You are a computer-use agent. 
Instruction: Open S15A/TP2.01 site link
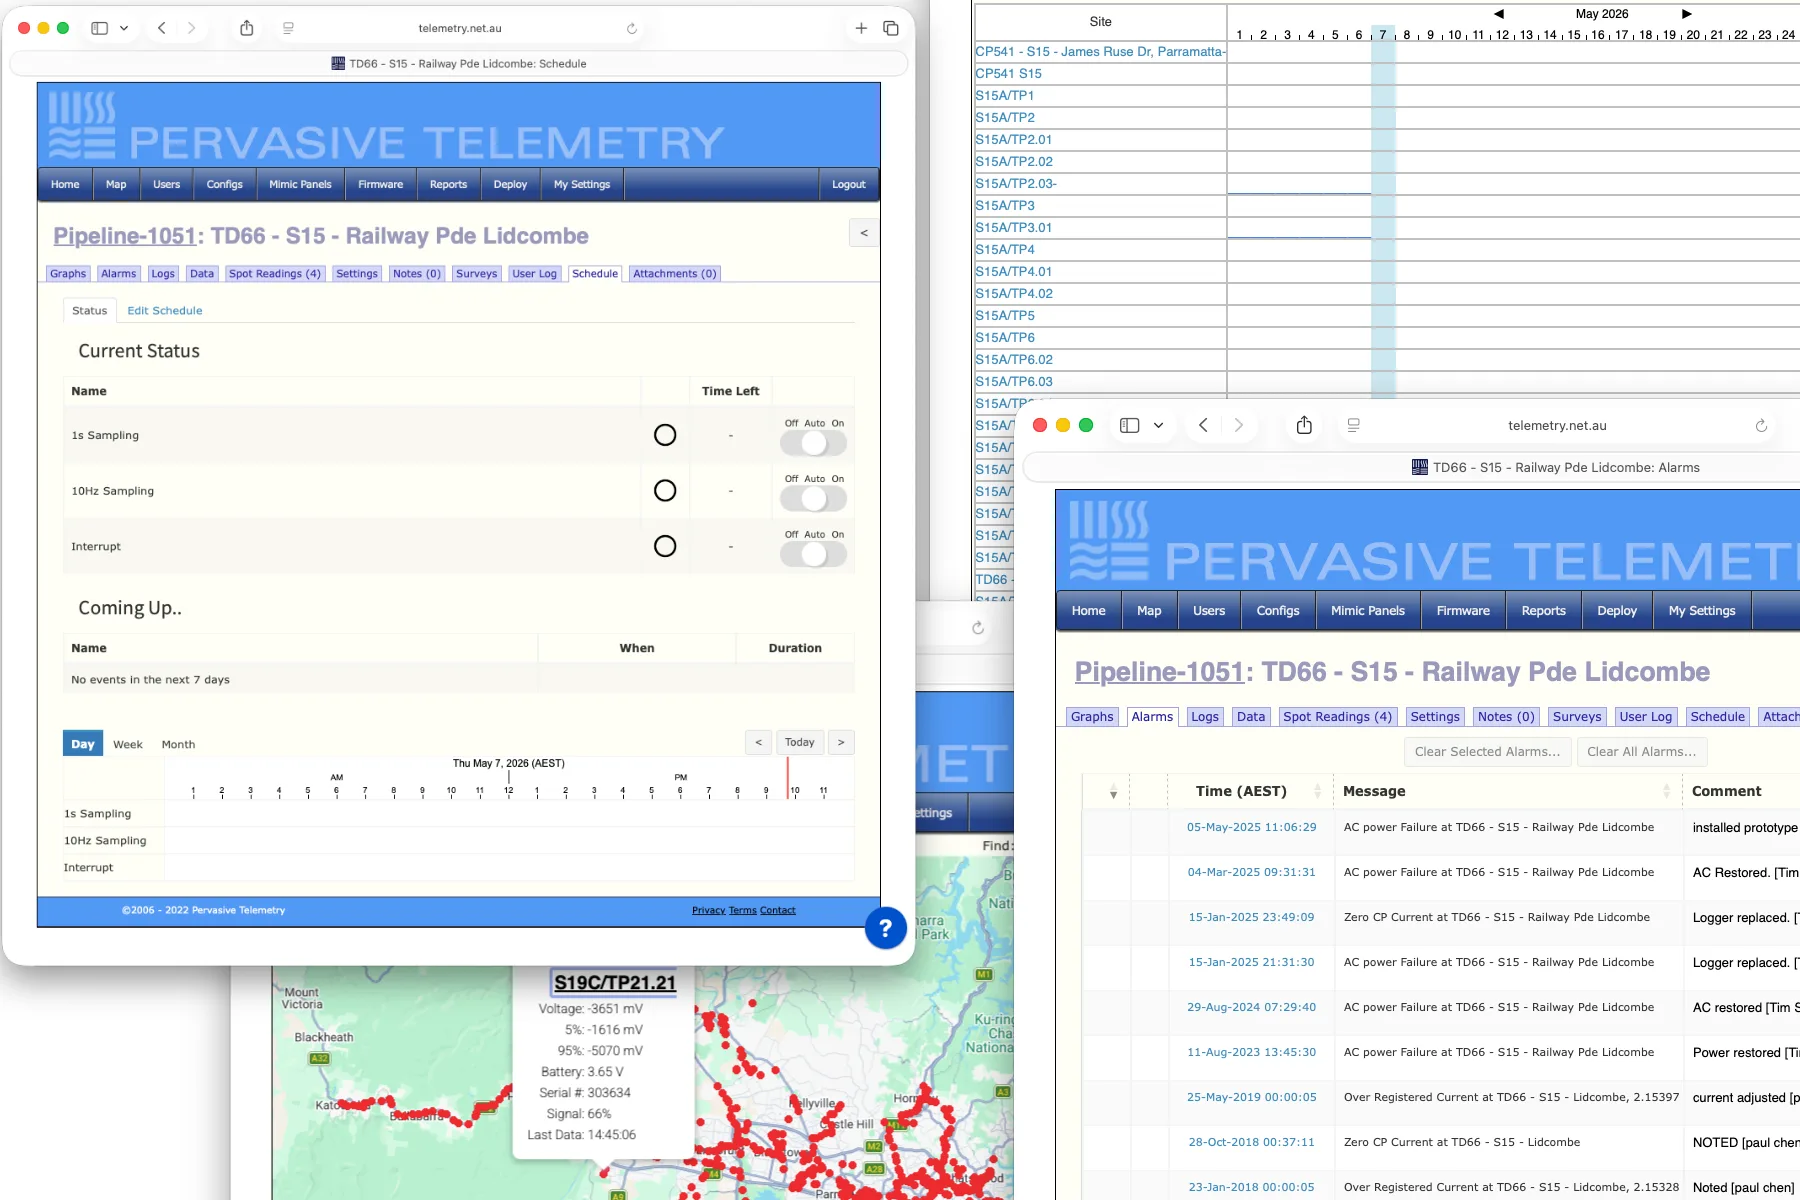(x=1014, y=139)
